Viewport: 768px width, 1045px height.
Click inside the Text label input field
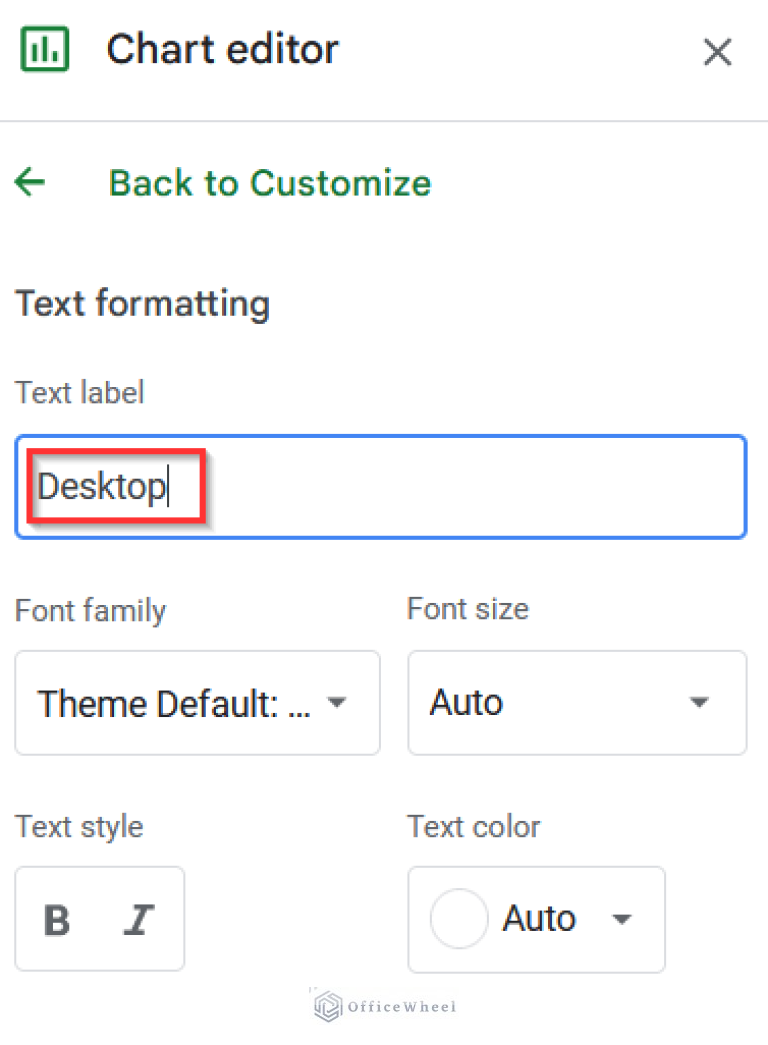click(x=380, y=487)
